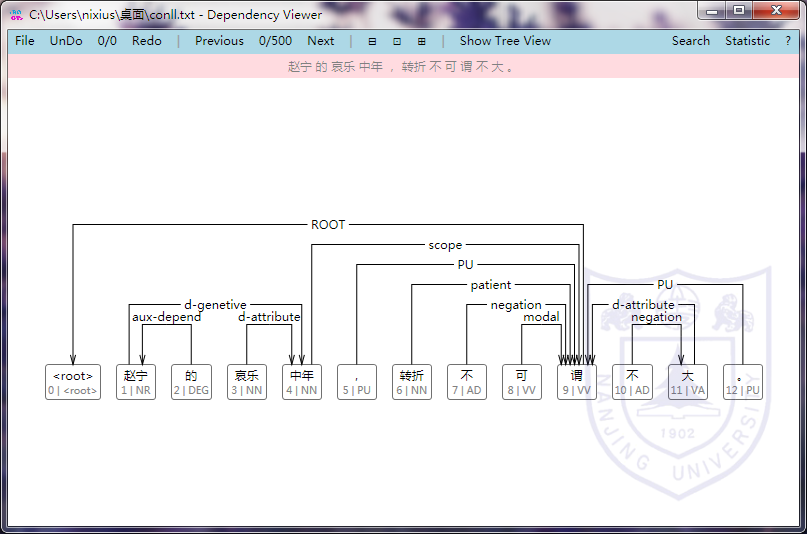Click the node 赵宁 labeled NR
This screenshot has width=807, height=534.
(135, 382)
